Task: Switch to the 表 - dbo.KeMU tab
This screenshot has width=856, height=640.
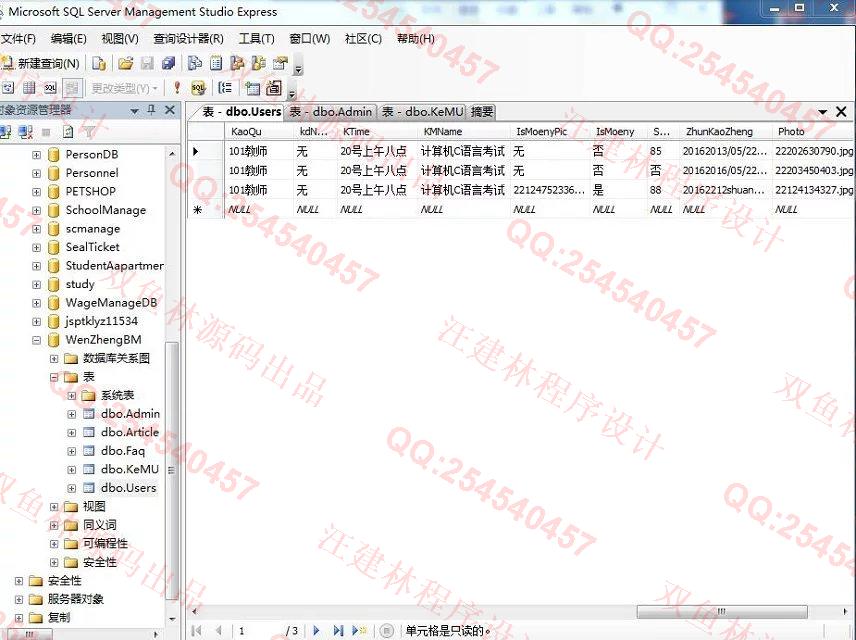Action: point(423,112)
